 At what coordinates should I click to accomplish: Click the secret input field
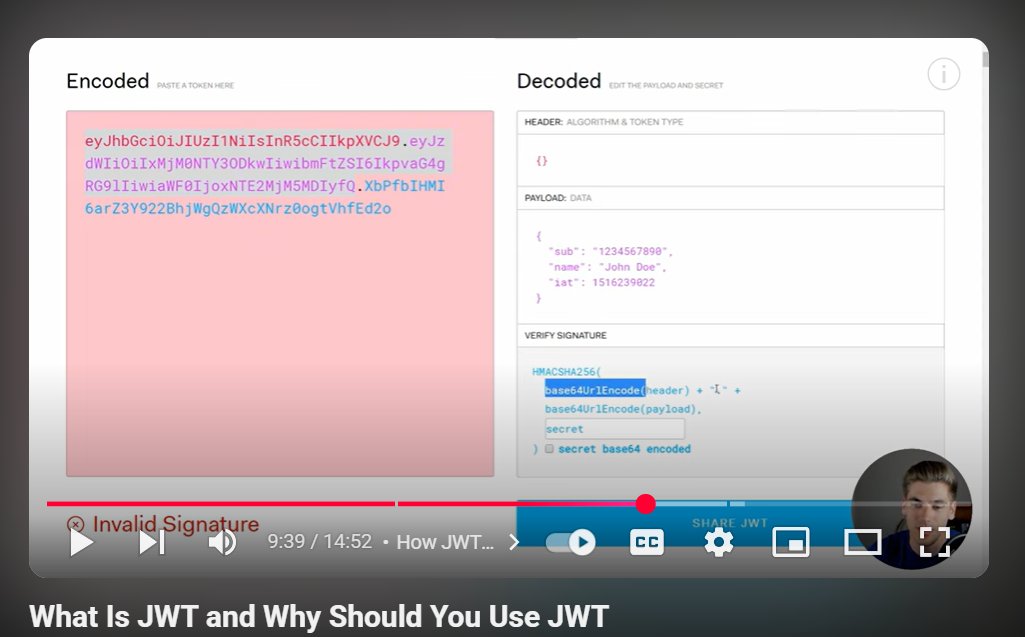(x=614, y=429)
